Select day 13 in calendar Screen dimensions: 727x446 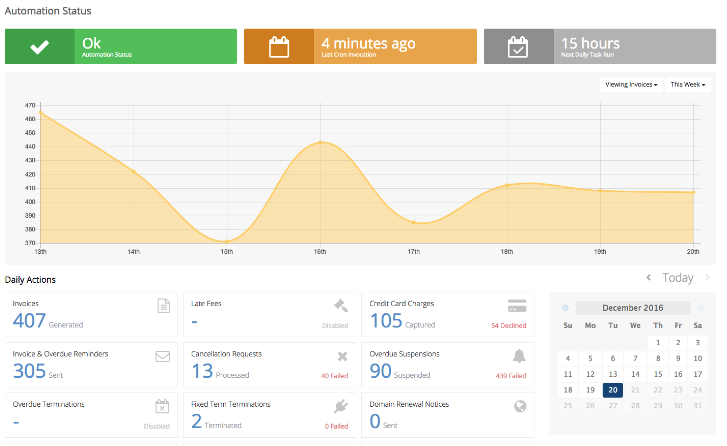[x=613, y=374]
